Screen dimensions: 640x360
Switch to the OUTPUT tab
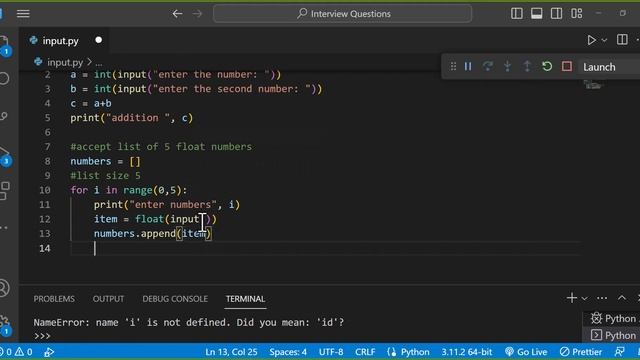[x=108, y=299]
